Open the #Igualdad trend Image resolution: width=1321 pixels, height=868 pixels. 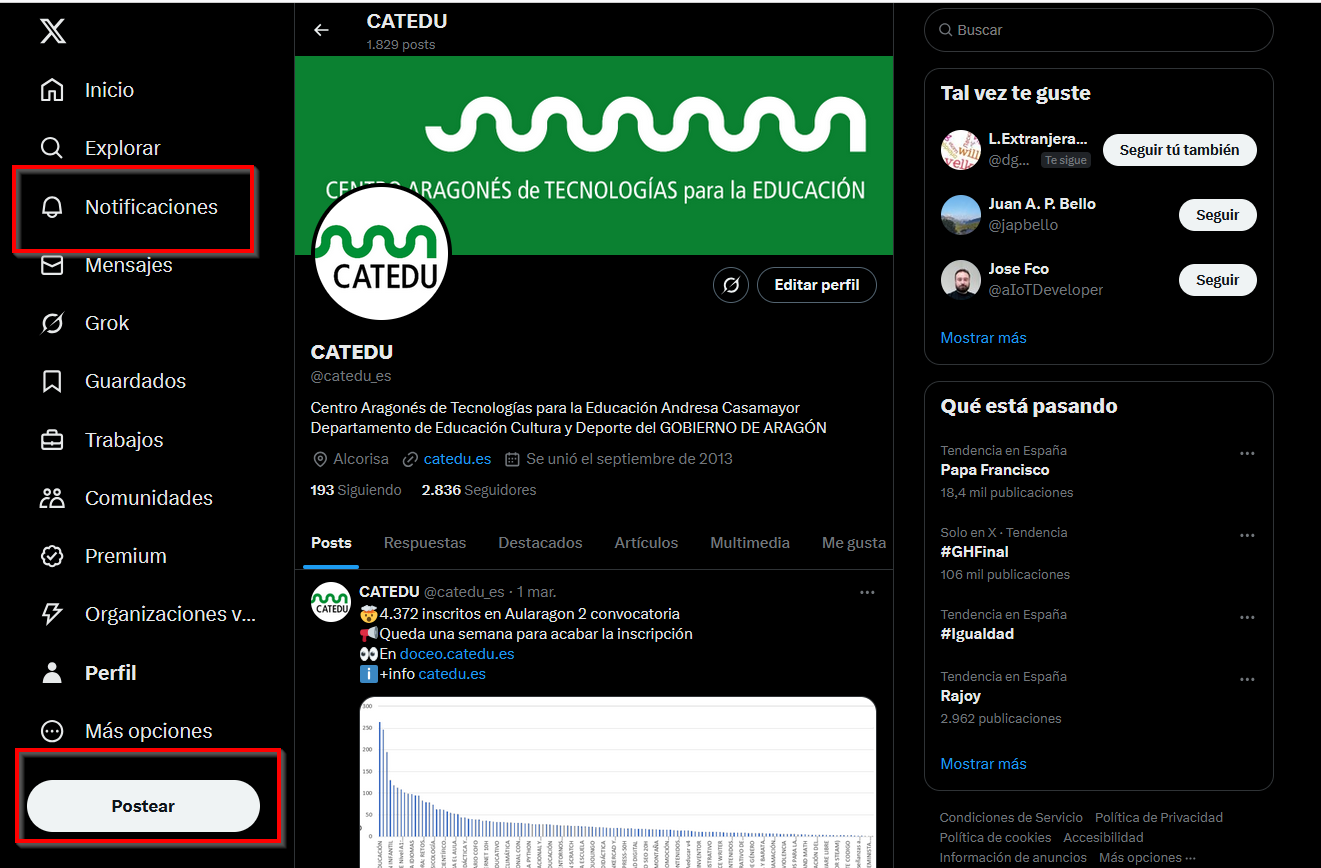[977, 634]
